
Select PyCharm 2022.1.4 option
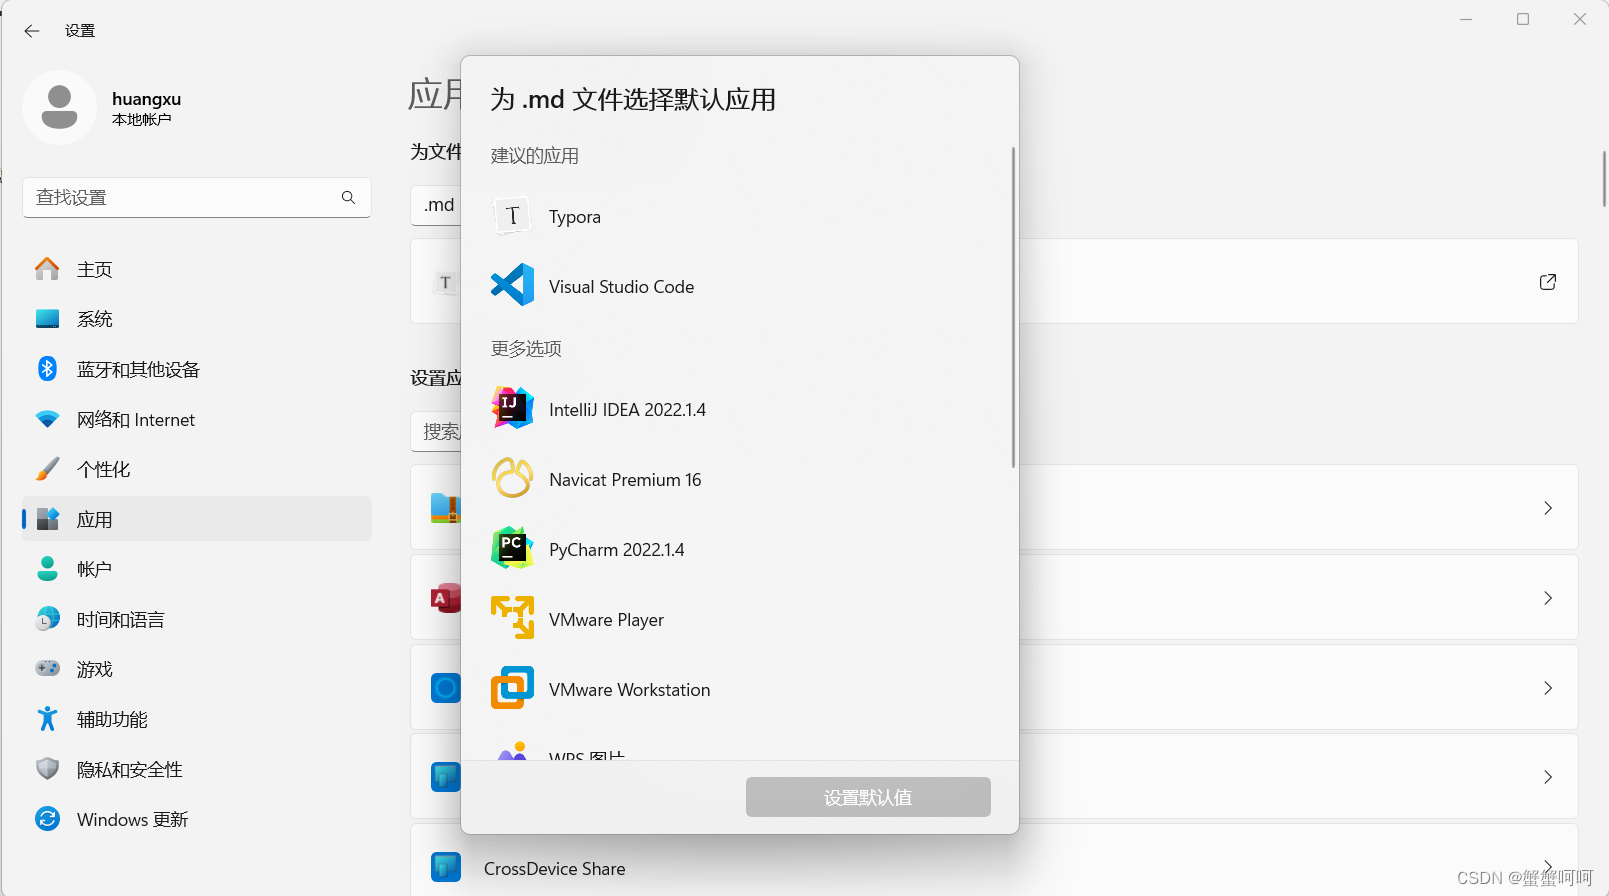click(740, 549)
